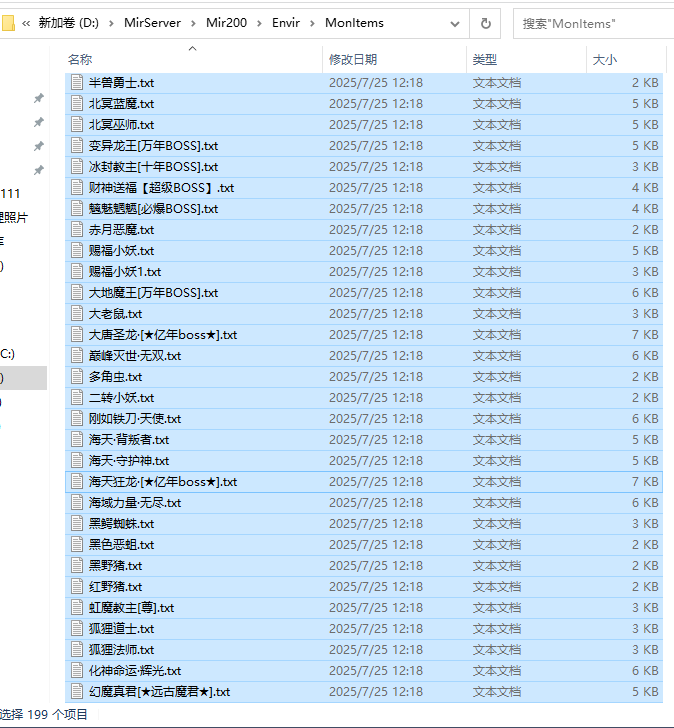Click the file icon of 海天·守护神.txt

tap(77, 461)
